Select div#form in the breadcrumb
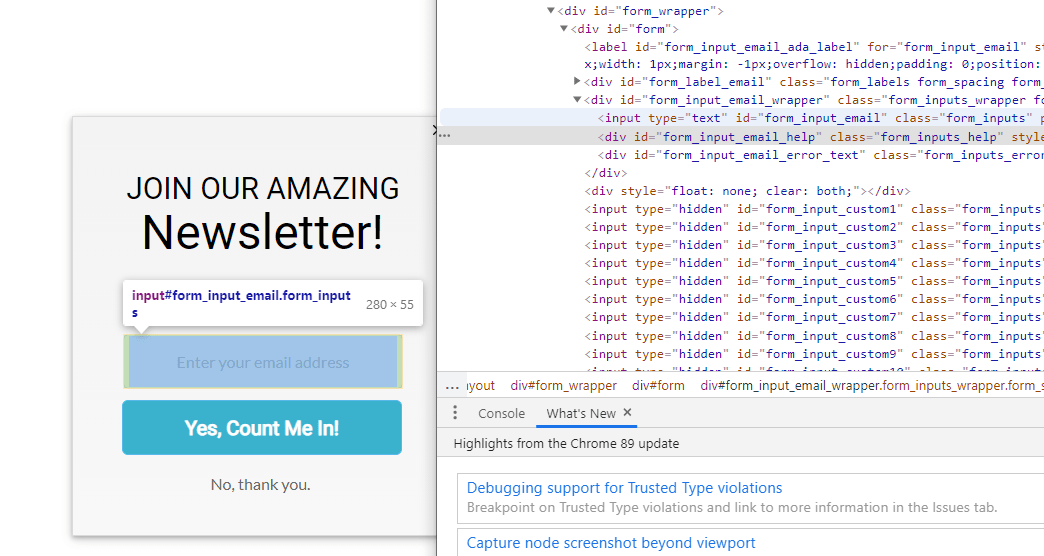This screenshot has height=556, width=1044. point(658,386)
